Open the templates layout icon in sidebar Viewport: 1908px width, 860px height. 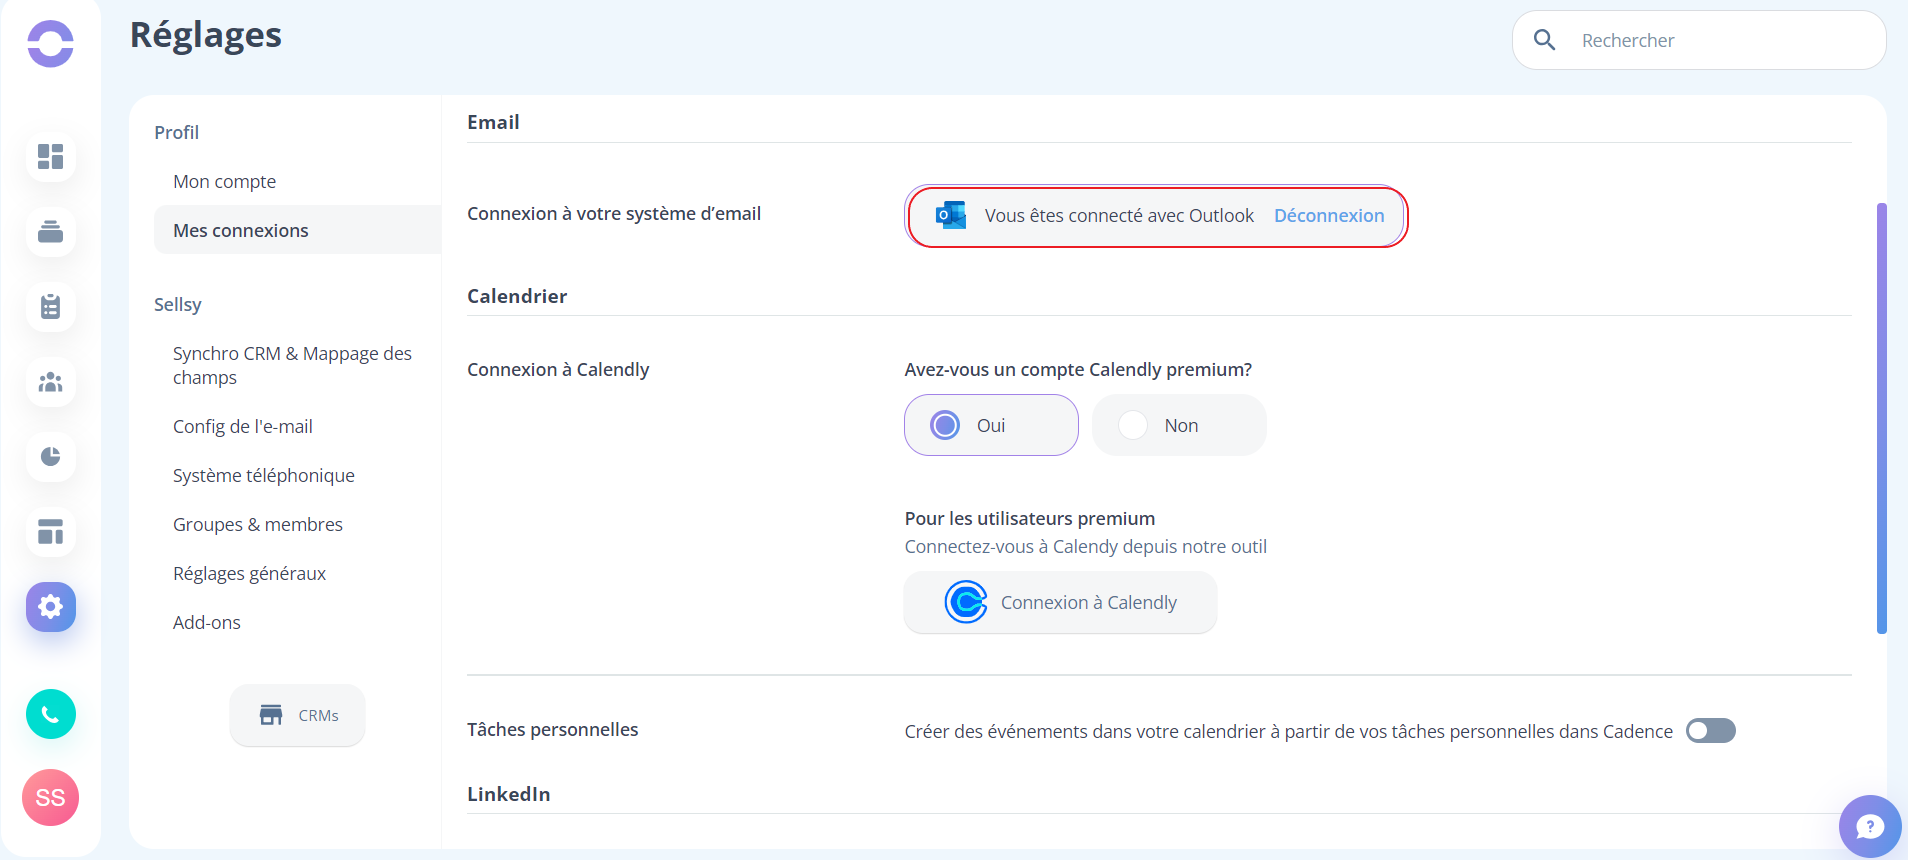50,532
